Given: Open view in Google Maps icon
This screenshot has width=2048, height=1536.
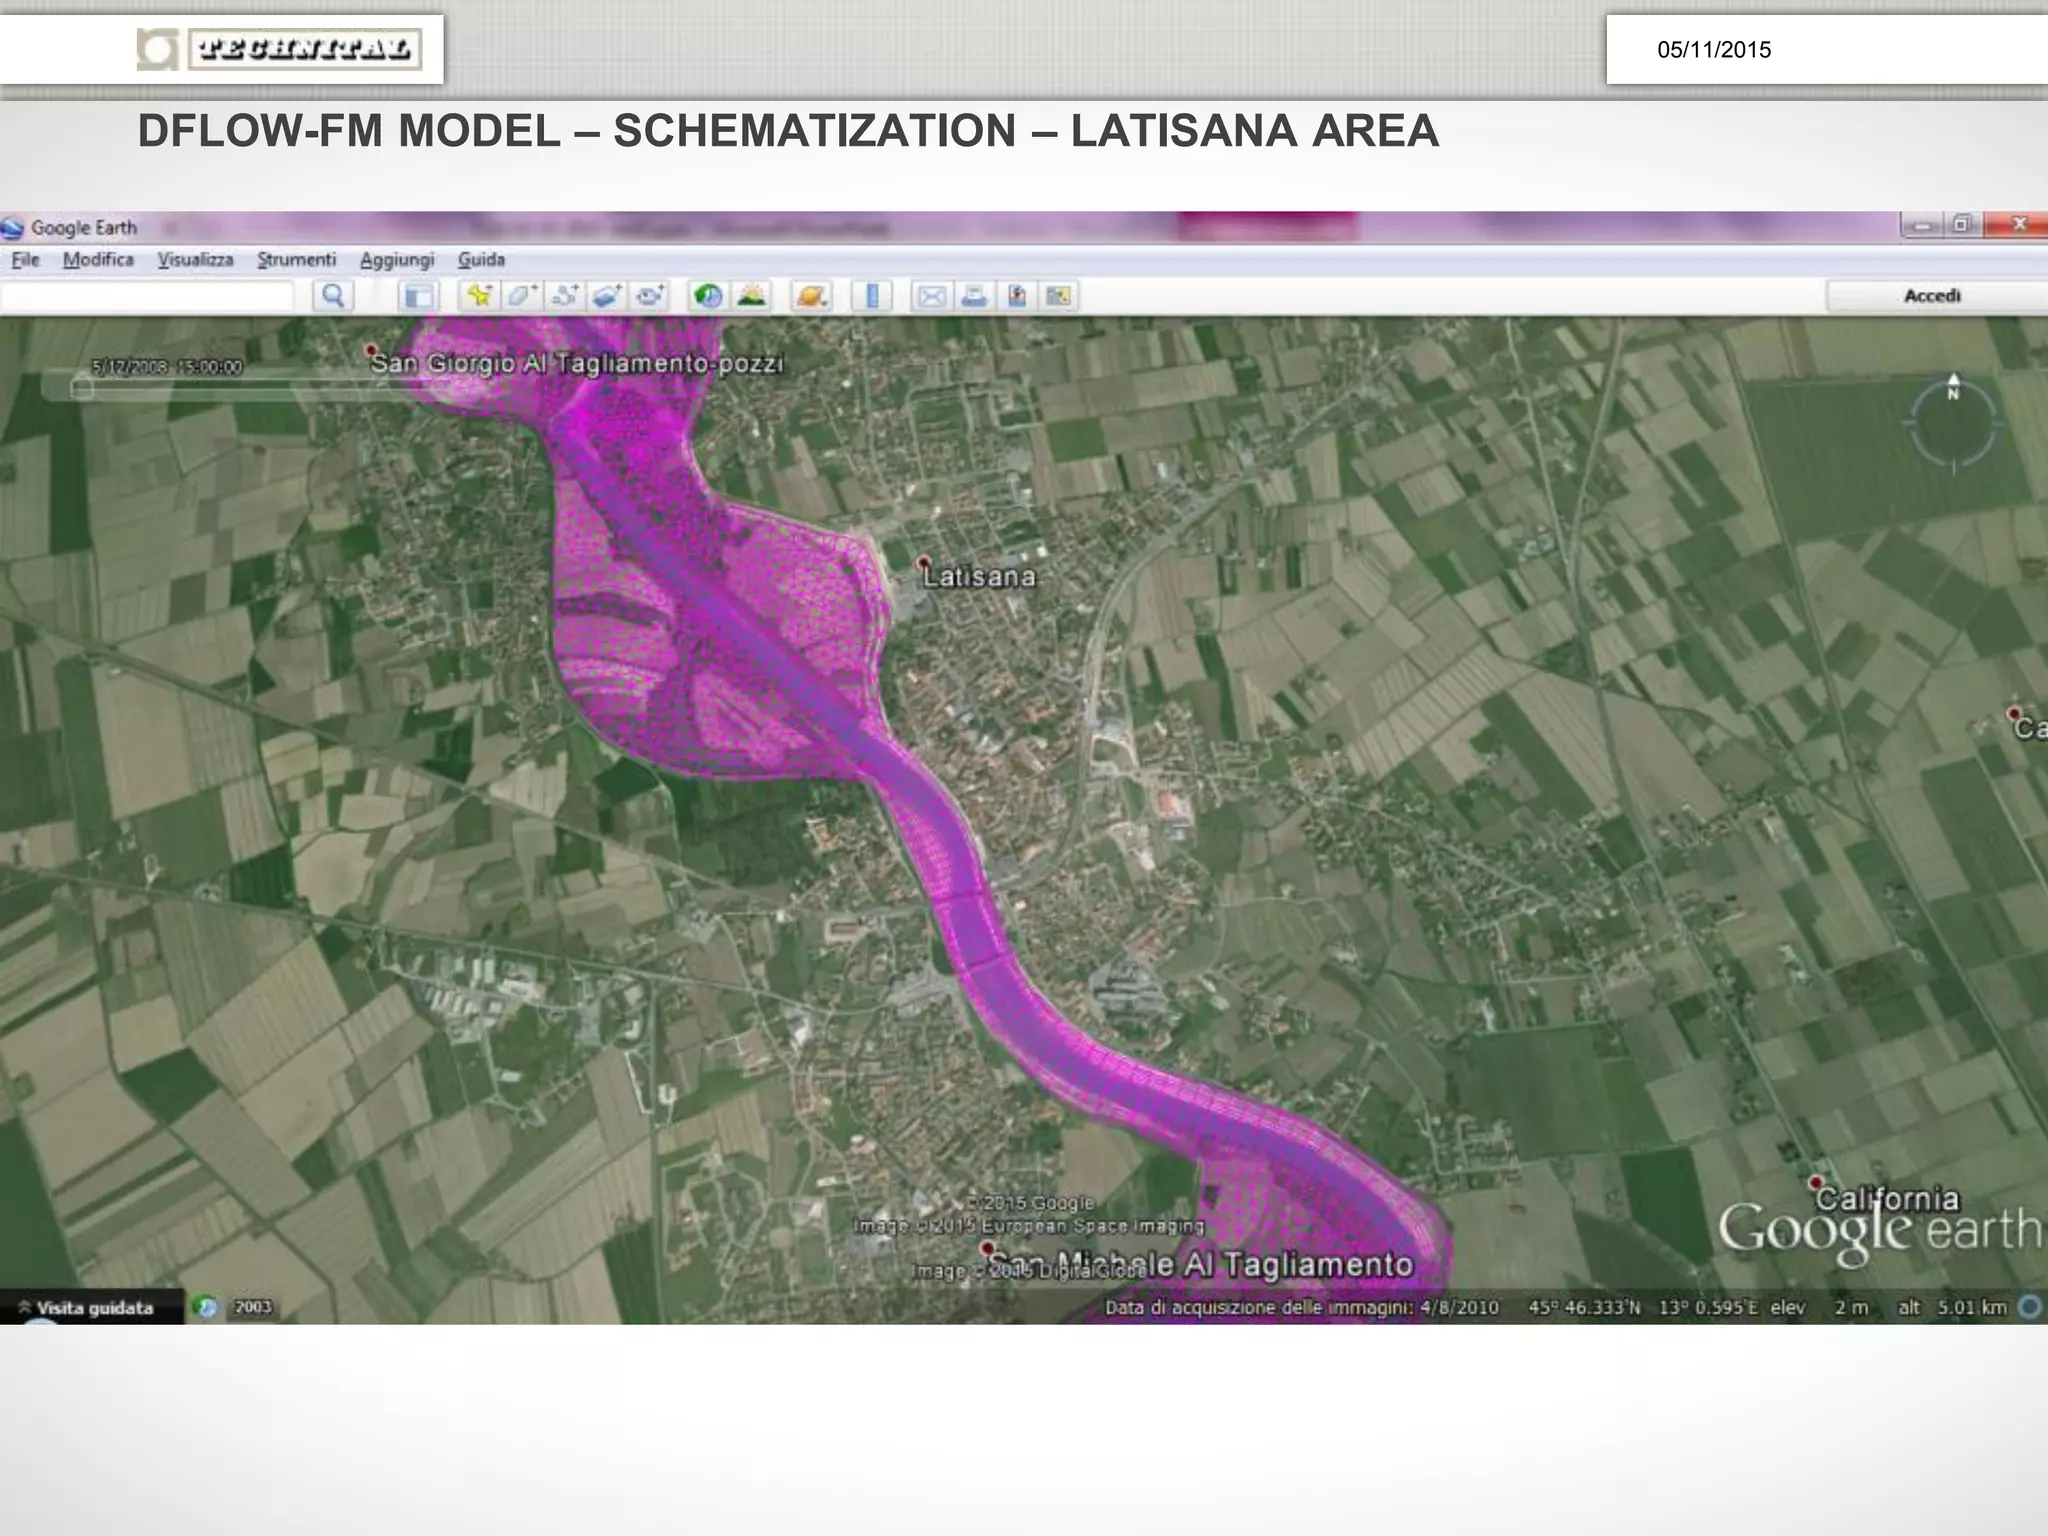Looking at the screenshot, I should coord(1059,296).
